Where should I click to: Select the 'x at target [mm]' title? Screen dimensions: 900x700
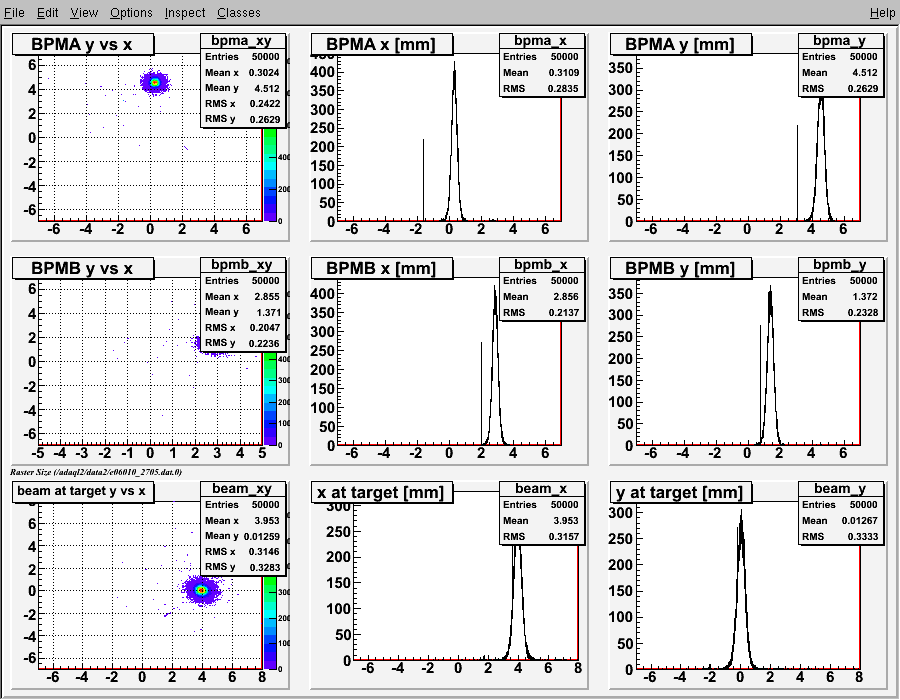pyautogui.click(x=382, y=492)
